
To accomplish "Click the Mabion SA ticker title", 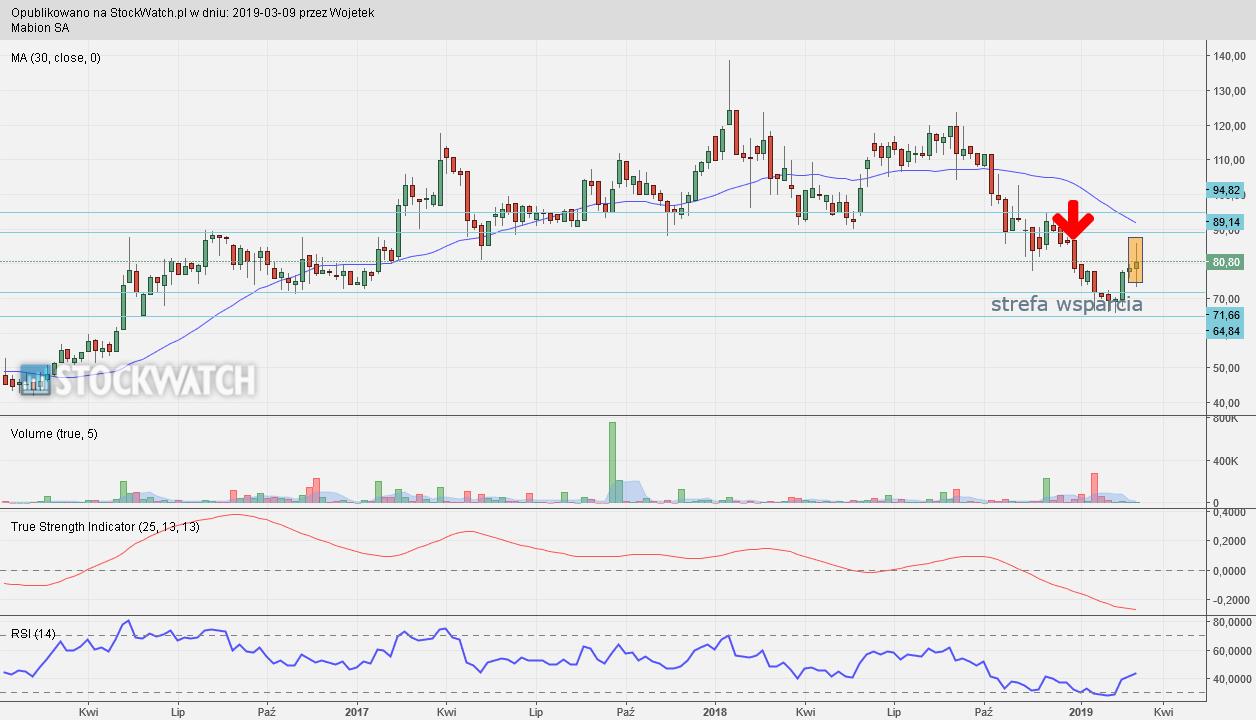I will [x=40, y=28].
